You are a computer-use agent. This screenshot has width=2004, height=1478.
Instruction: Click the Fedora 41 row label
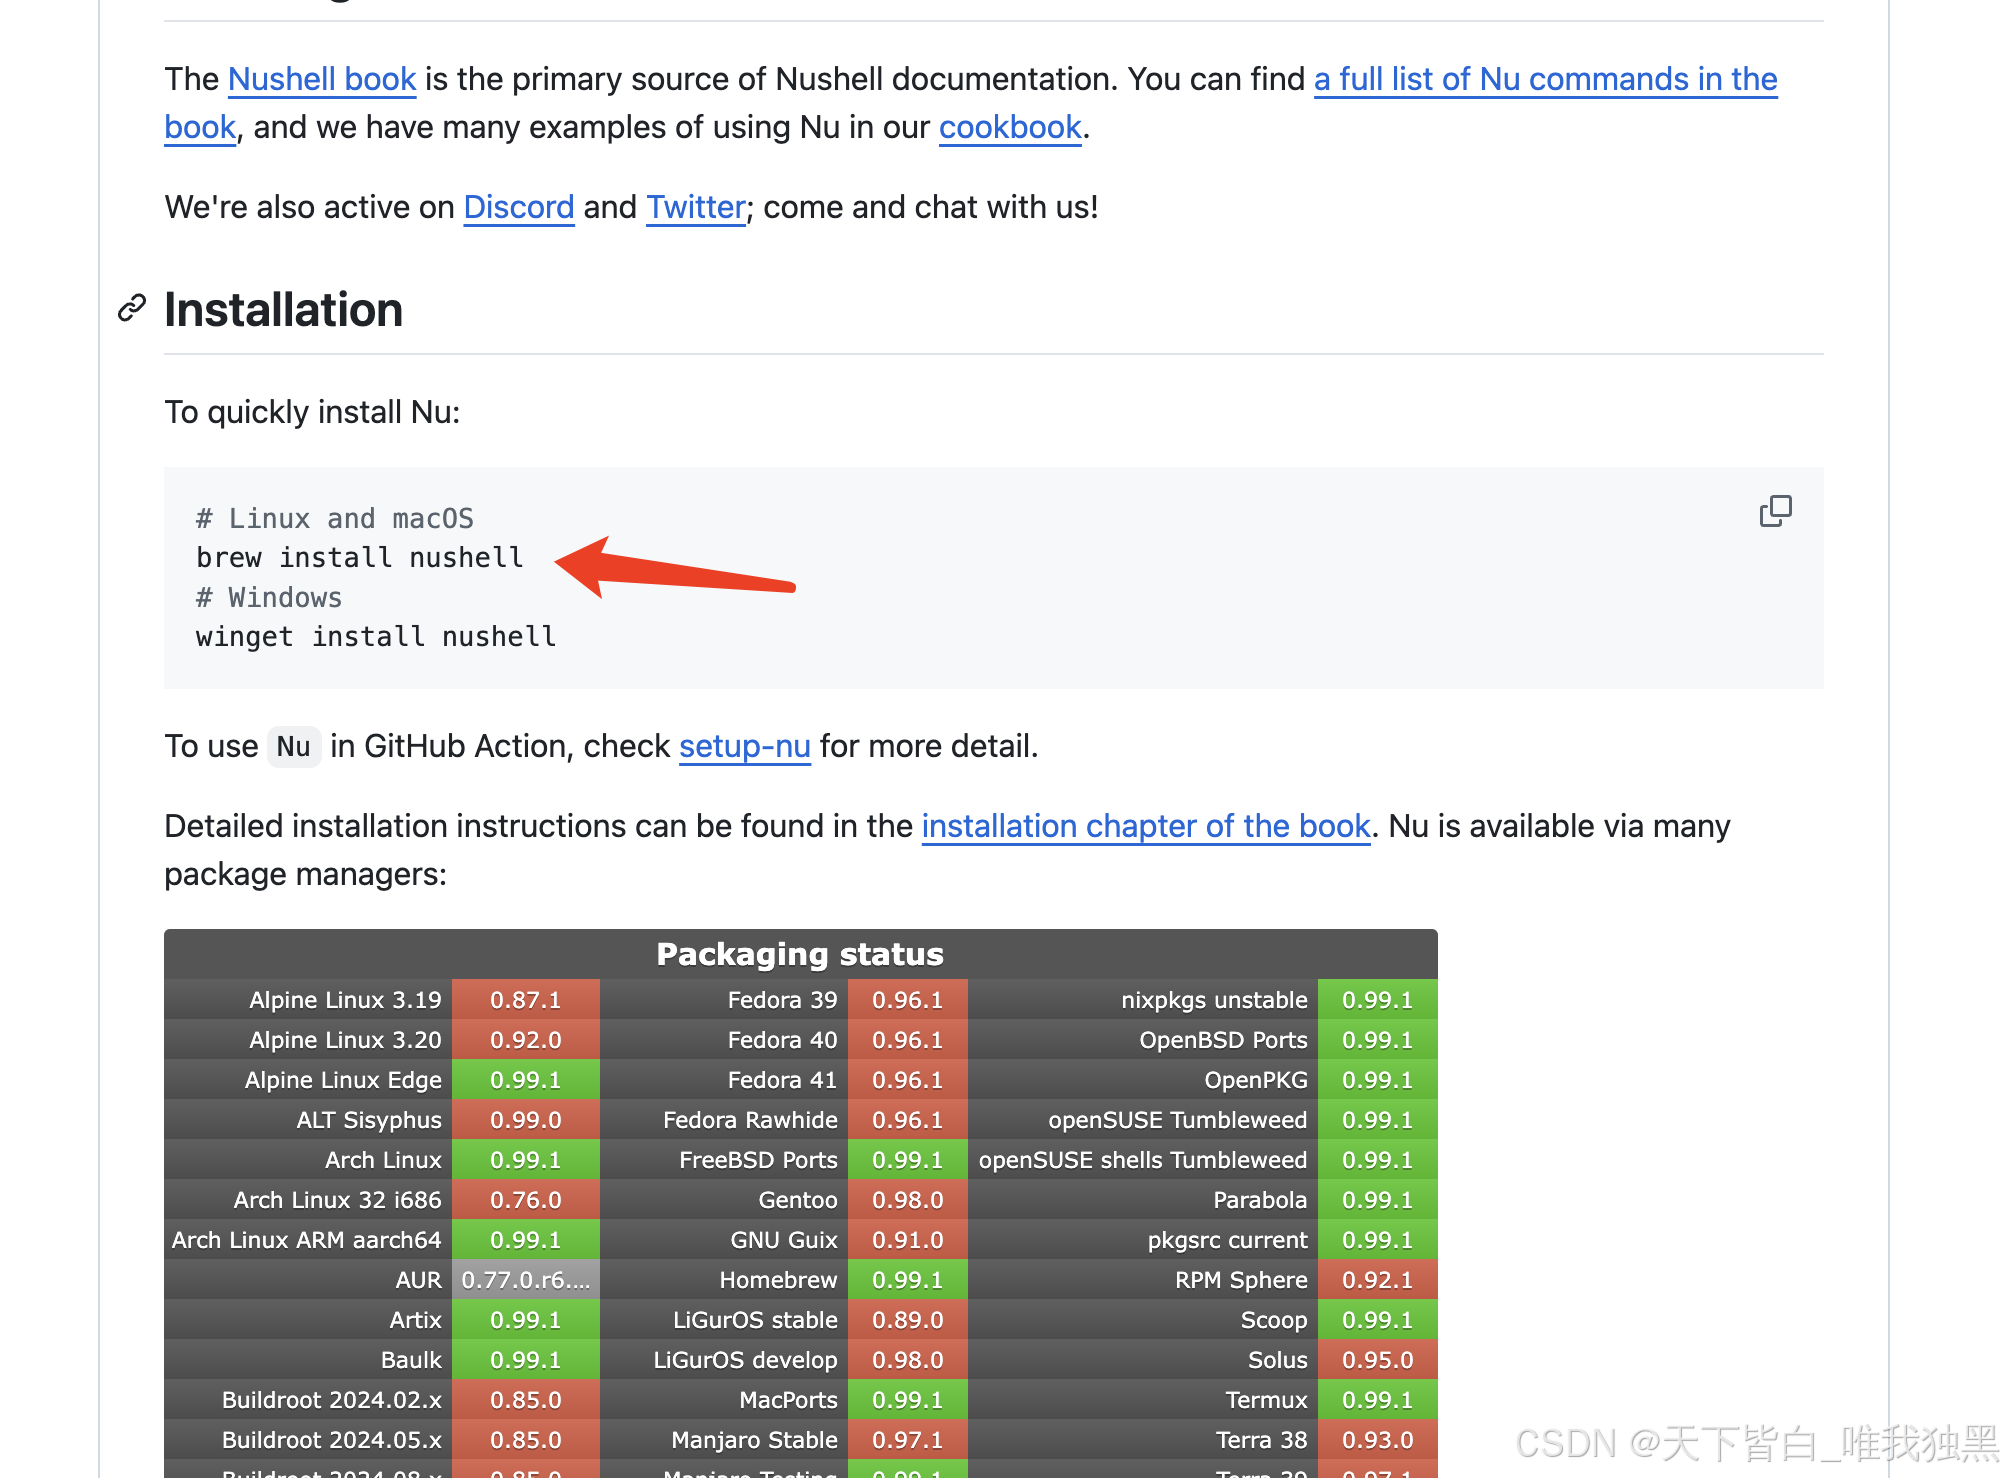[782, 1080]
